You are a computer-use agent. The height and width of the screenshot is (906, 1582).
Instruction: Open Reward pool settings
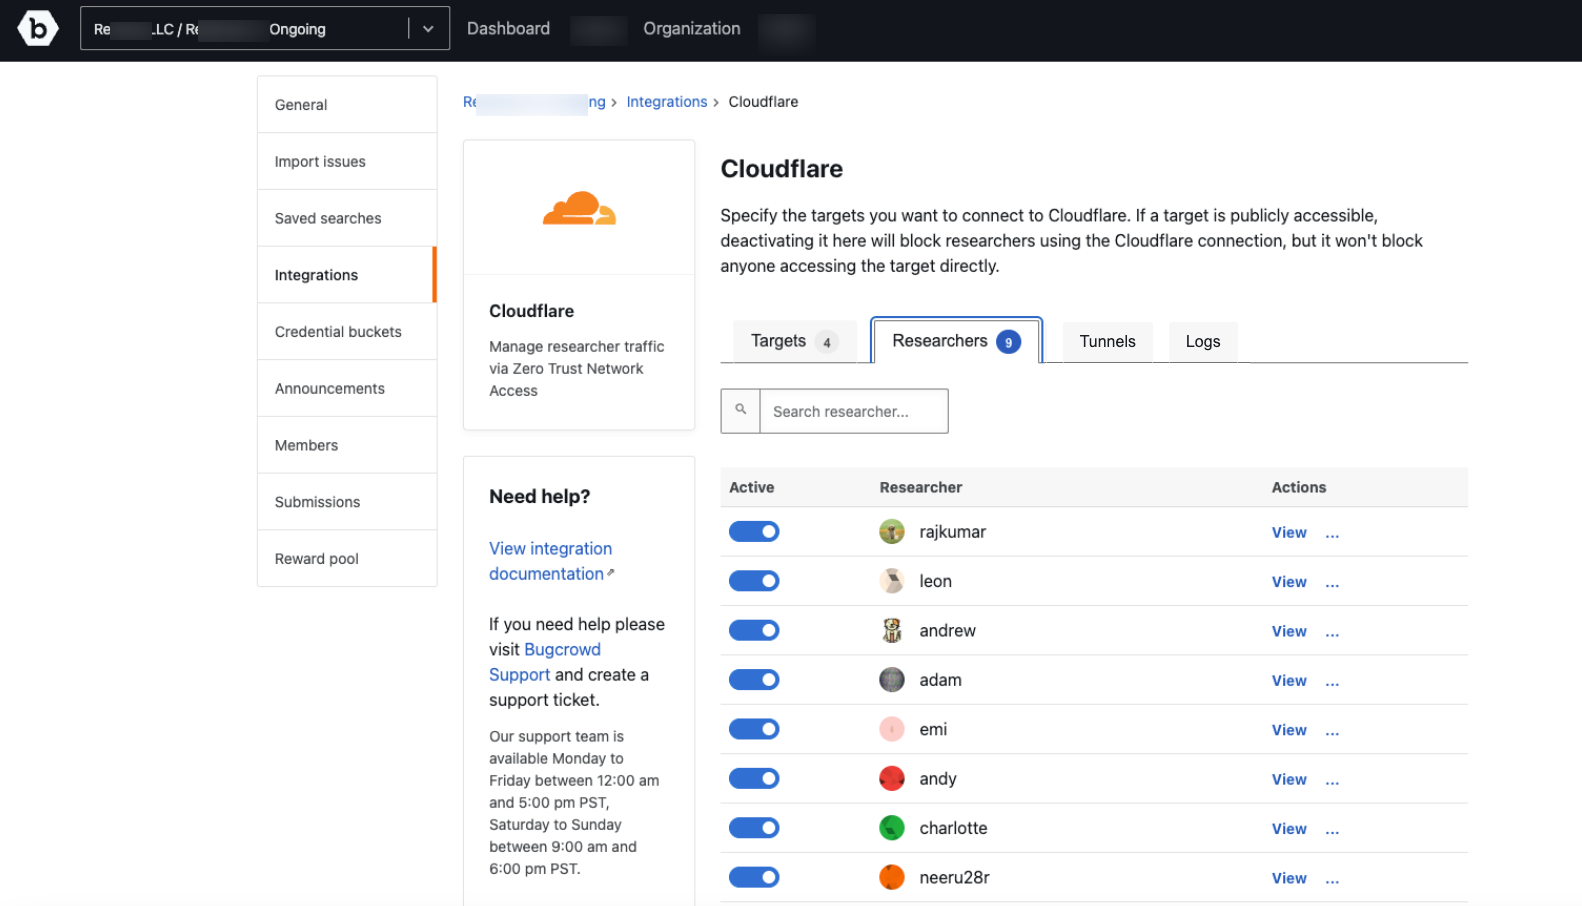pyautogui.click(x=347, y=559)
